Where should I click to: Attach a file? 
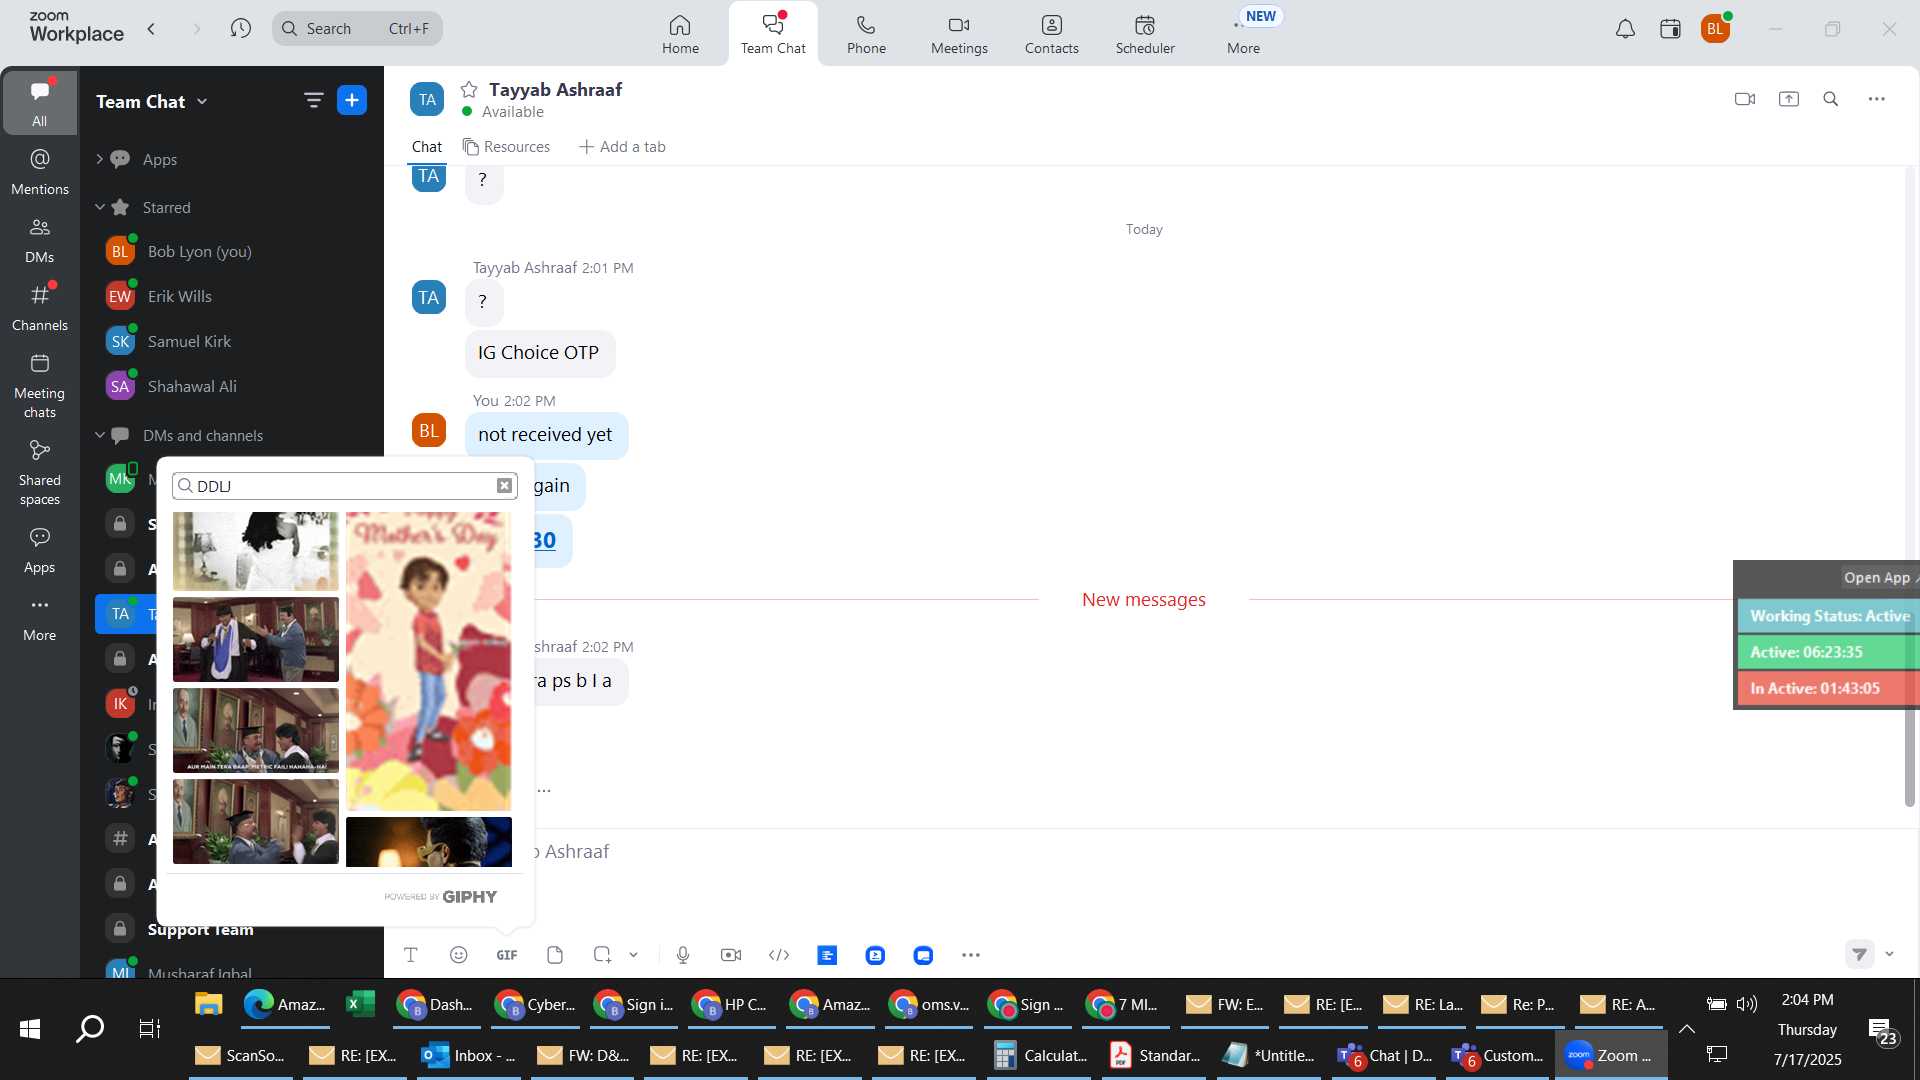tap(555, 955)
